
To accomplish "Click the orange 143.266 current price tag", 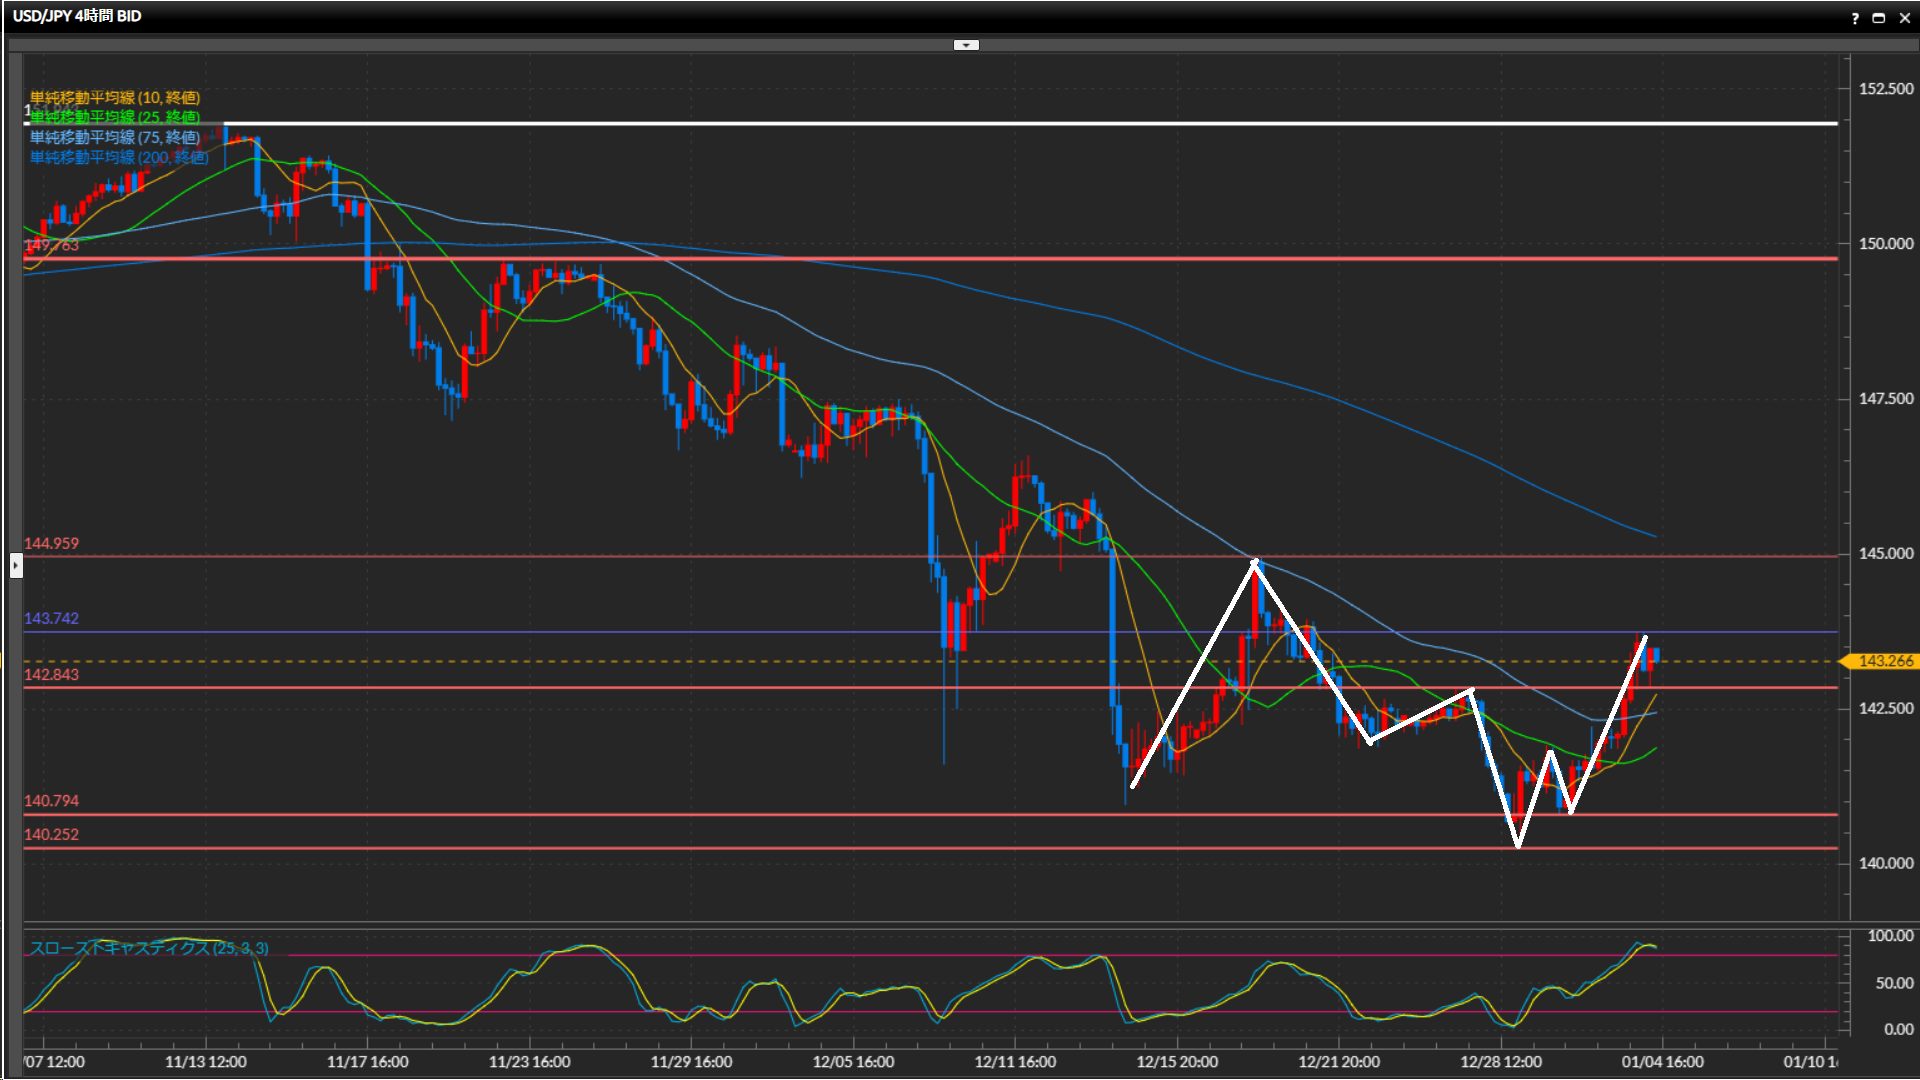I will point(1884,661).
